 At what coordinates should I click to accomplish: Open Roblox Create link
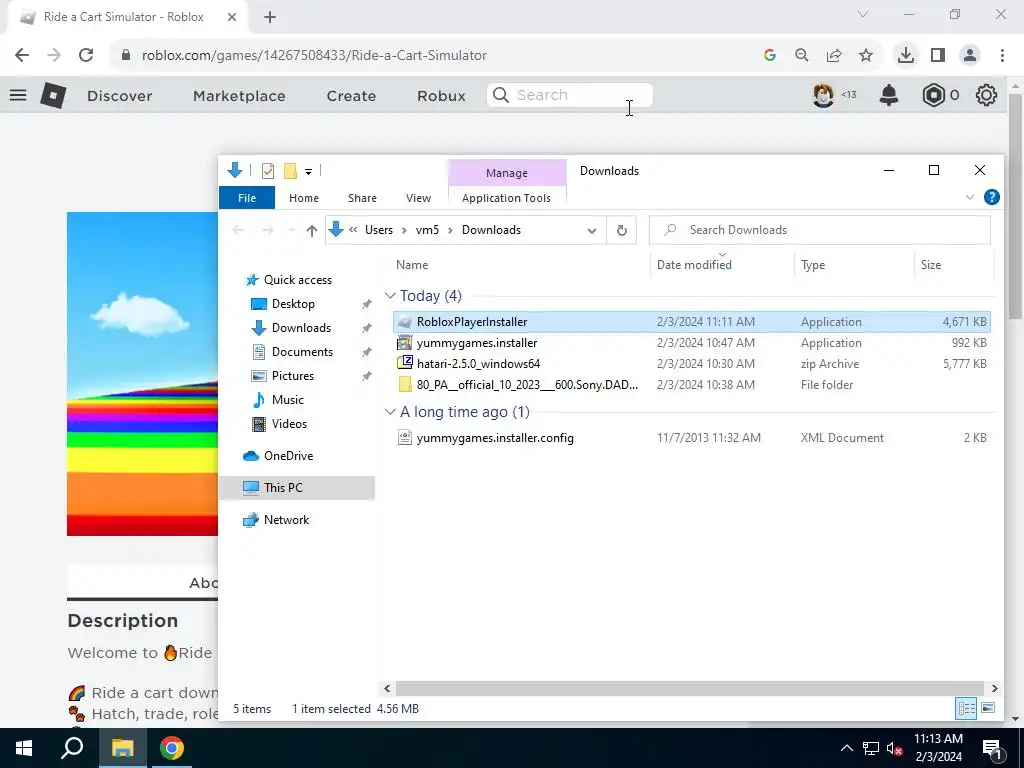click(x=351, y=96)
